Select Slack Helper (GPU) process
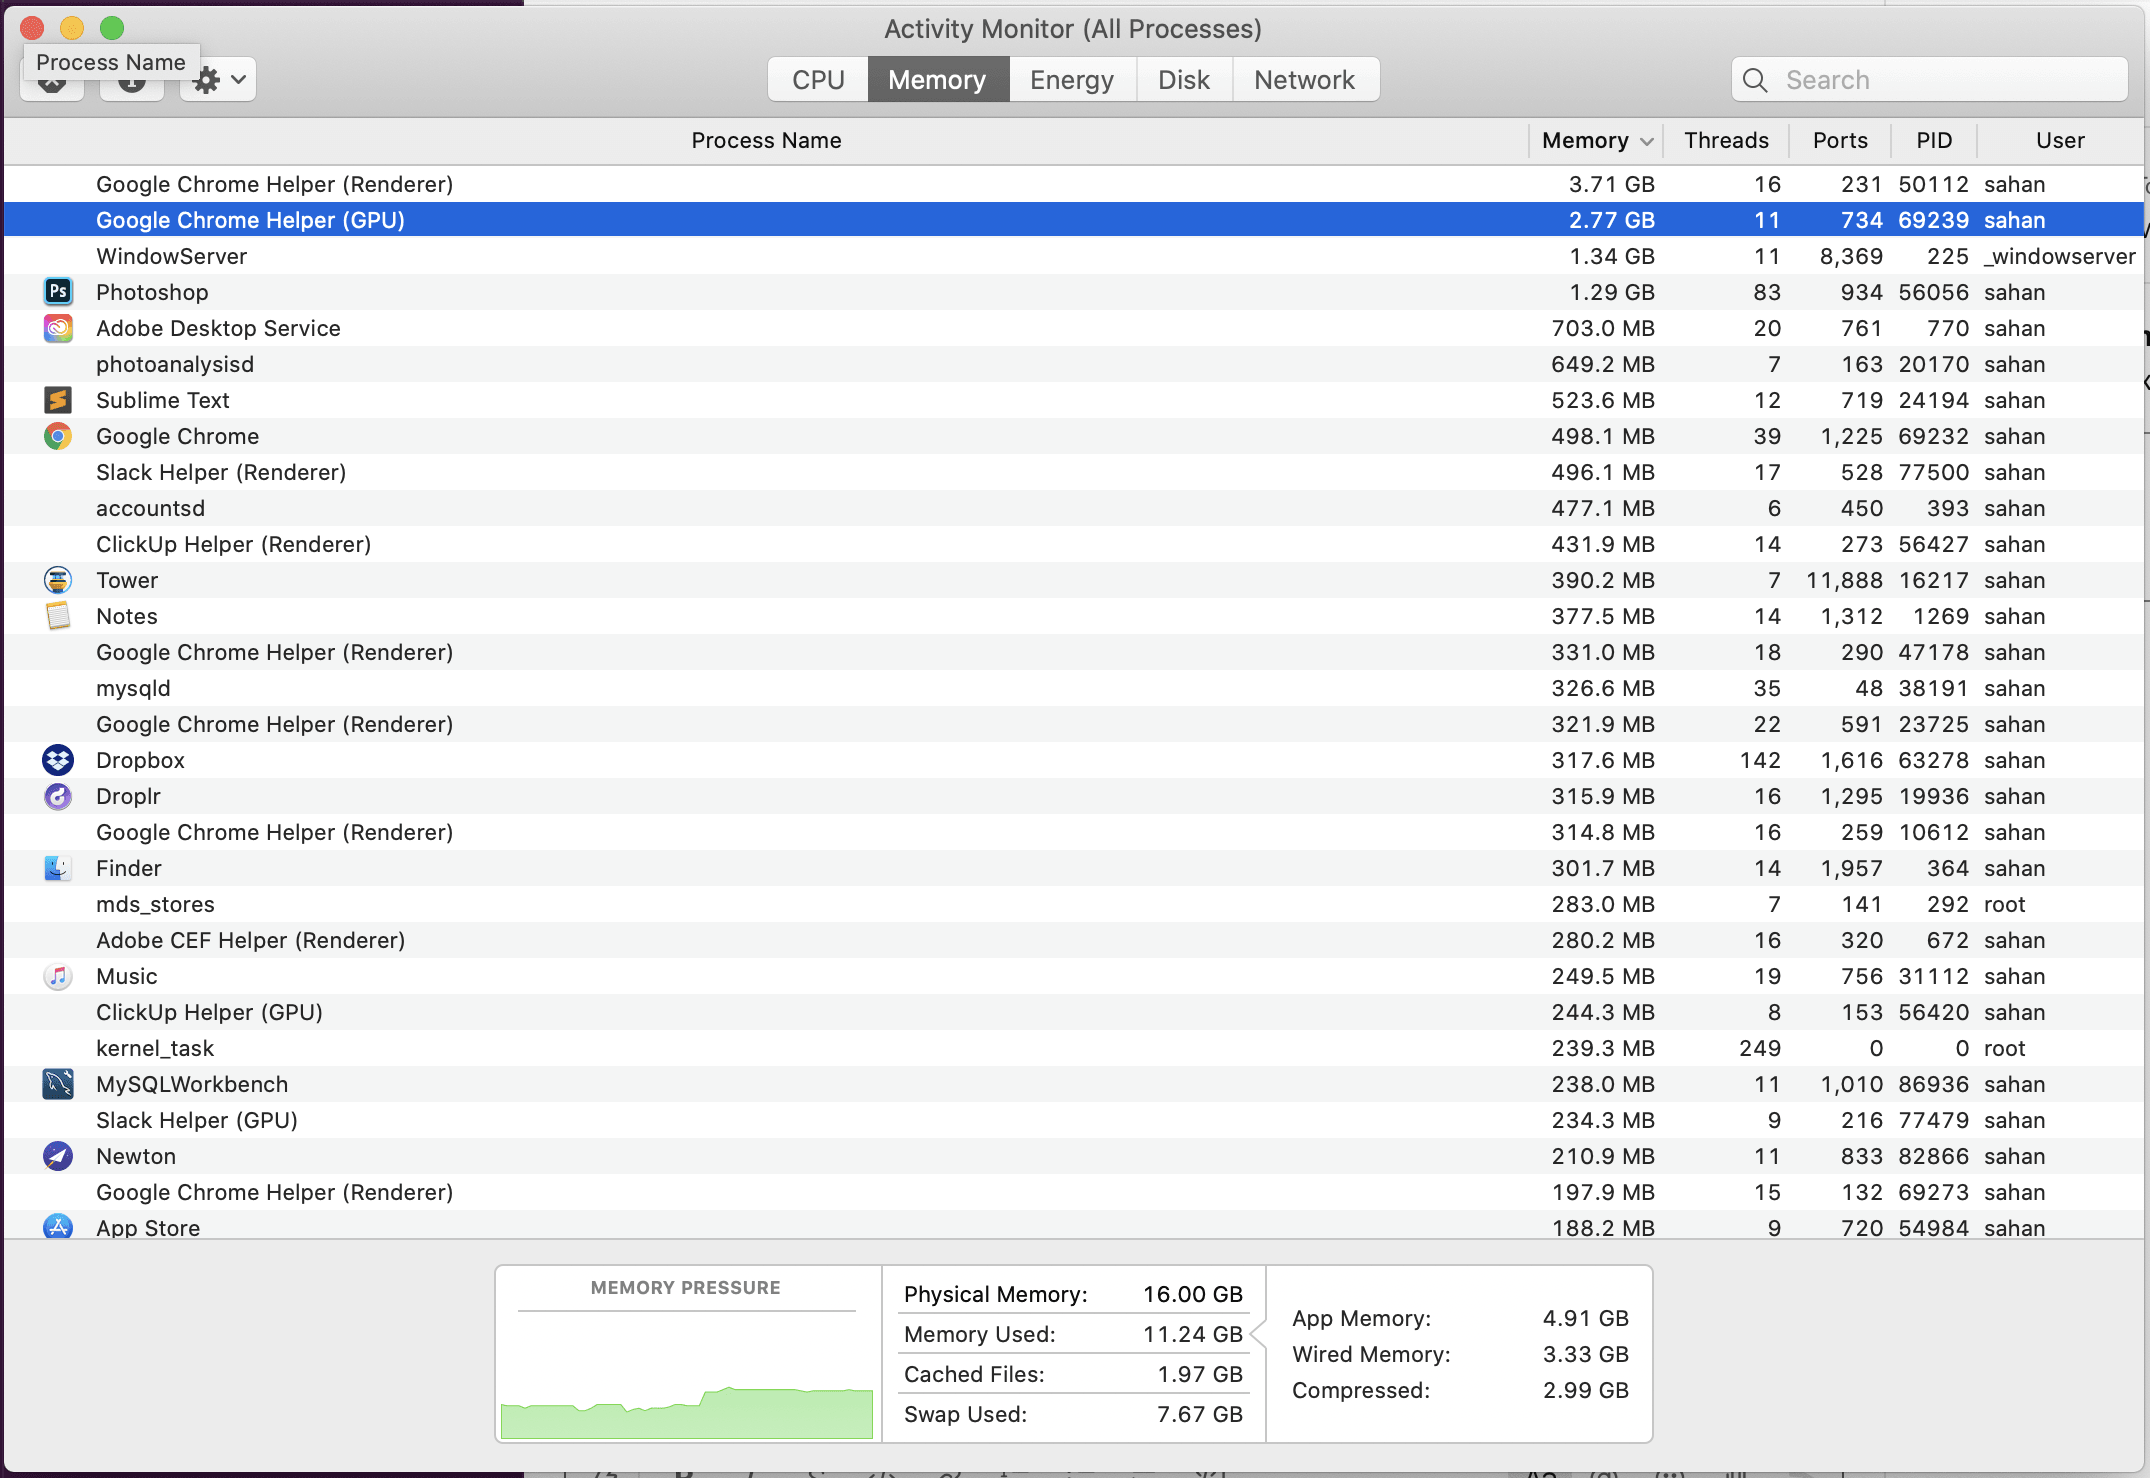Viewport: 2150px width, 1478px height. click(1074, 1120)
